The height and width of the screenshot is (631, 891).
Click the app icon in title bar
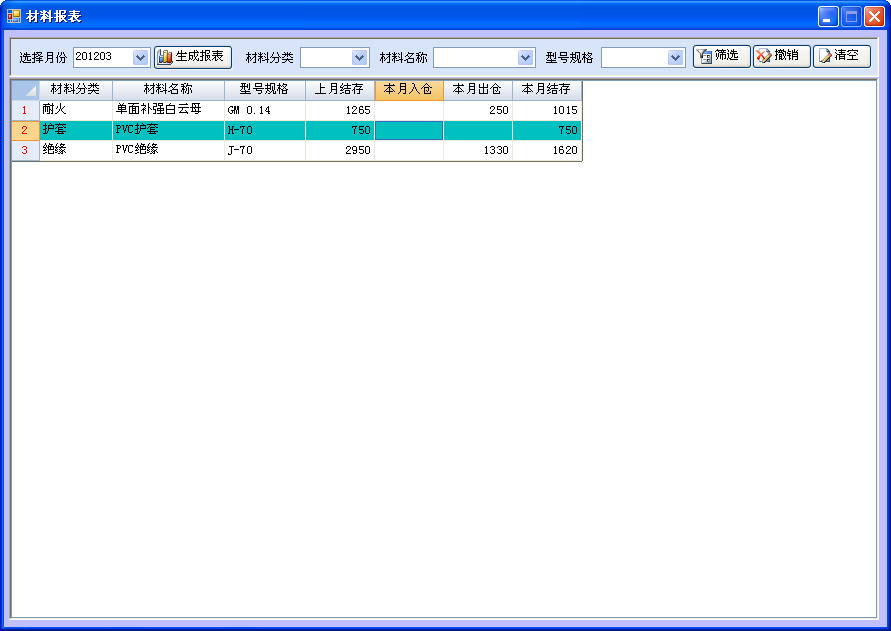[x=14, y=16]
